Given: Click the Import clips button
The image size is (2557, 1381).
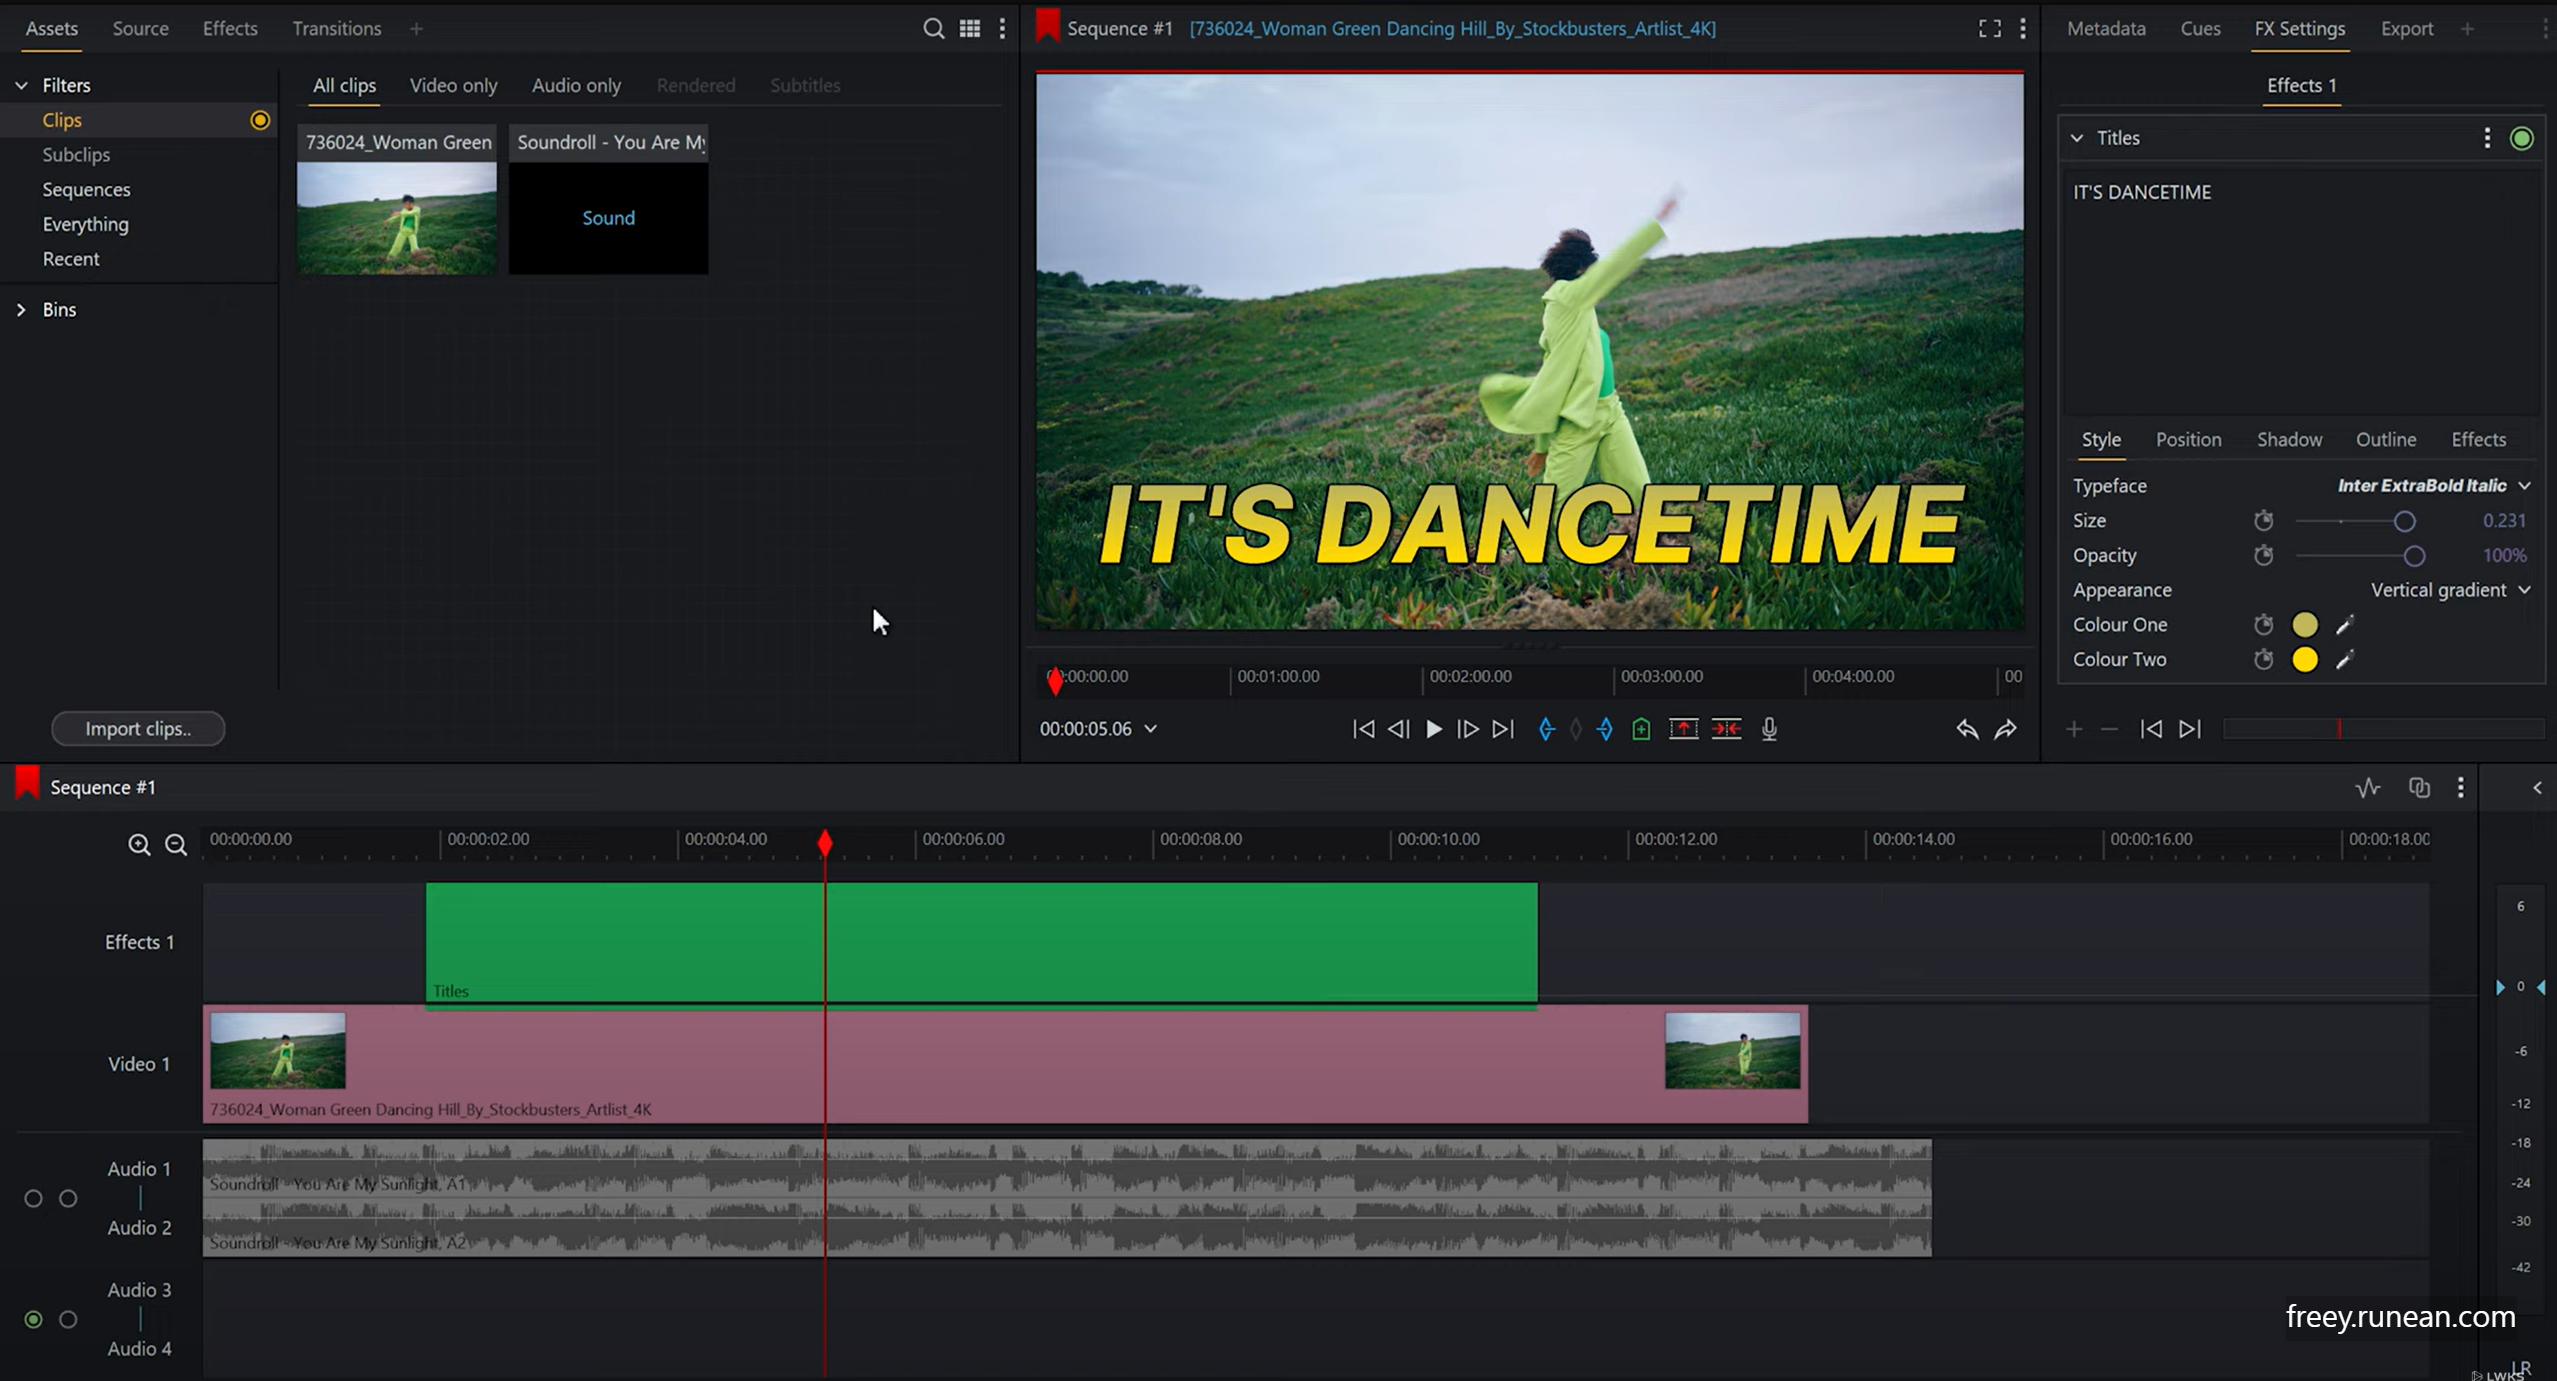Looking at the screenshot, I should 138,728.
